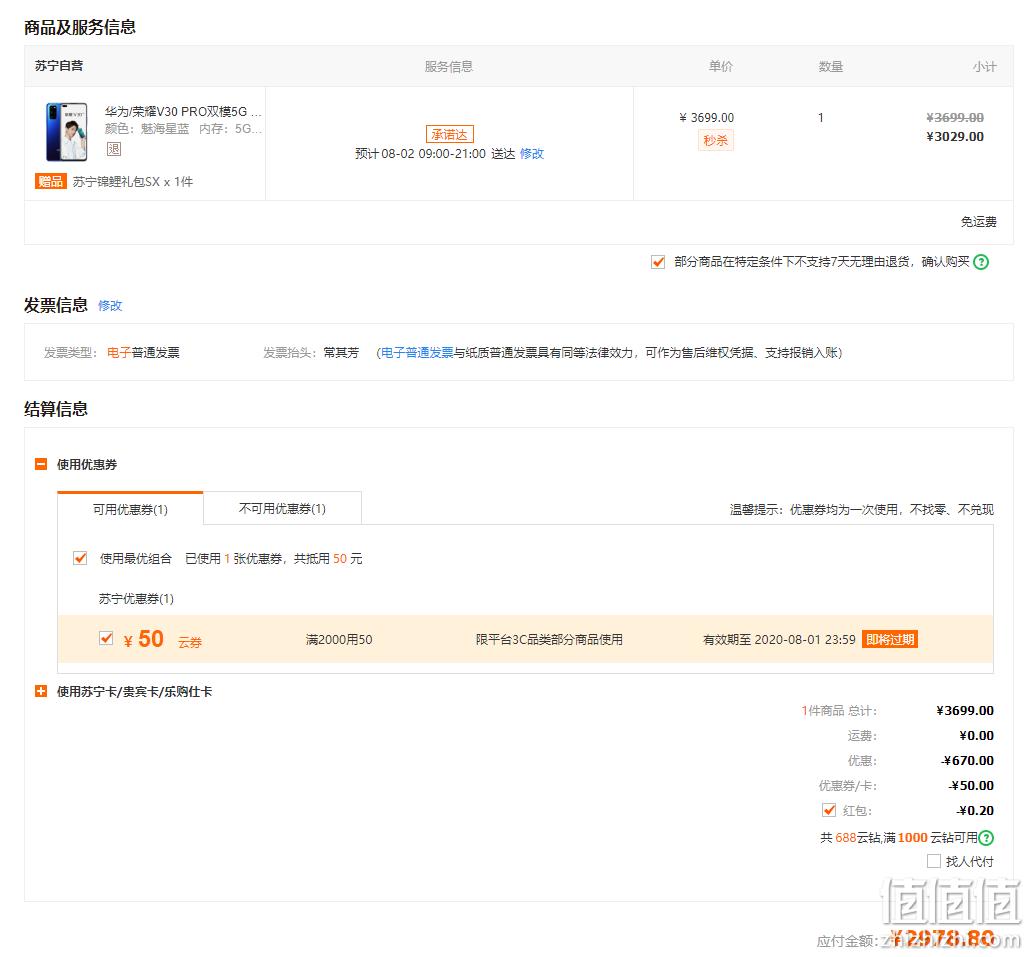Click the 免运费 shipping text
1030x957 pixels.
tap(978, 222)
